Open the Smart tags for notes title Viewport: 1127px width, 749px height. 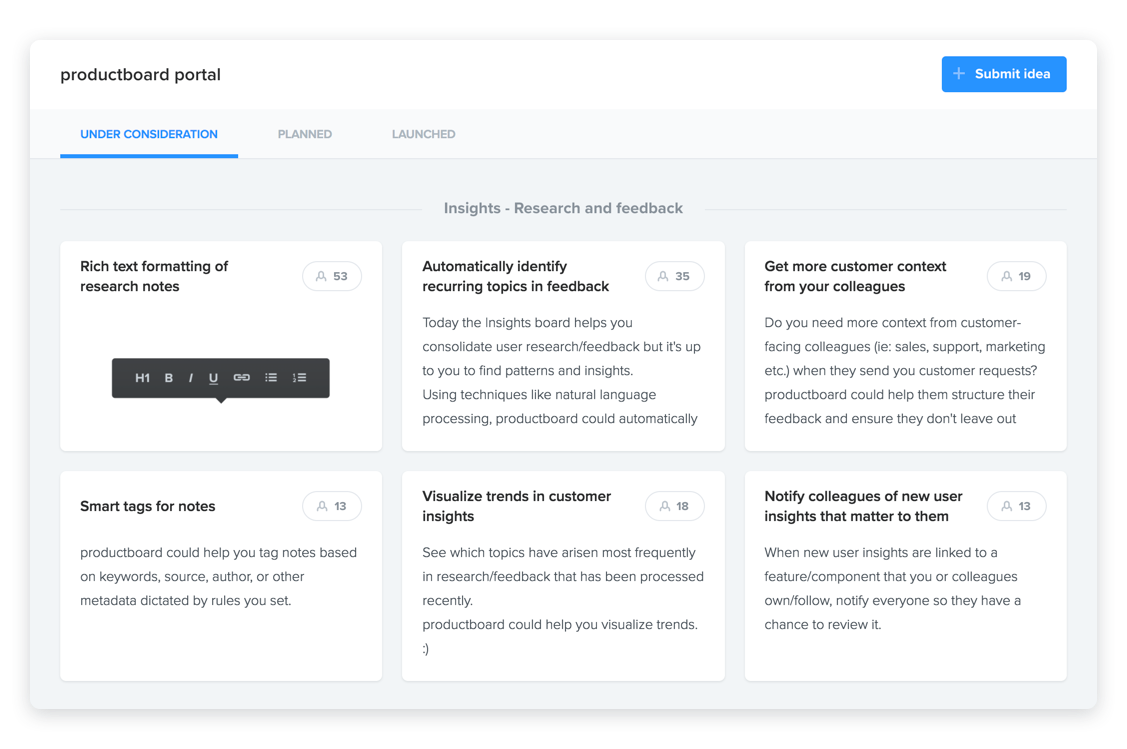coord(147,506)
